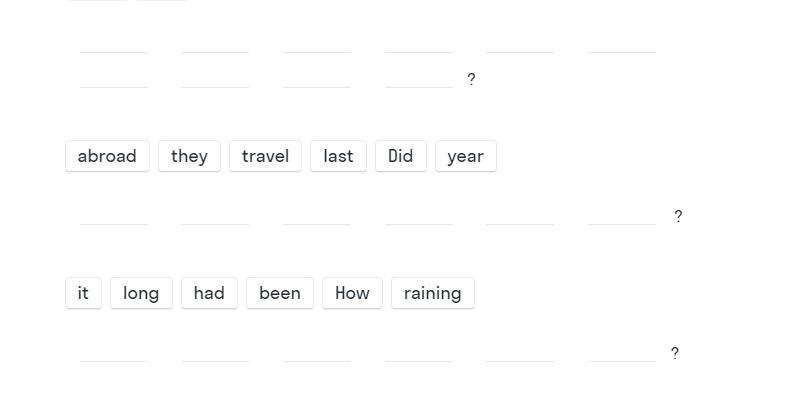Choose the 'had' word tile
The image size is (792, 397).
tap(209, 293)
